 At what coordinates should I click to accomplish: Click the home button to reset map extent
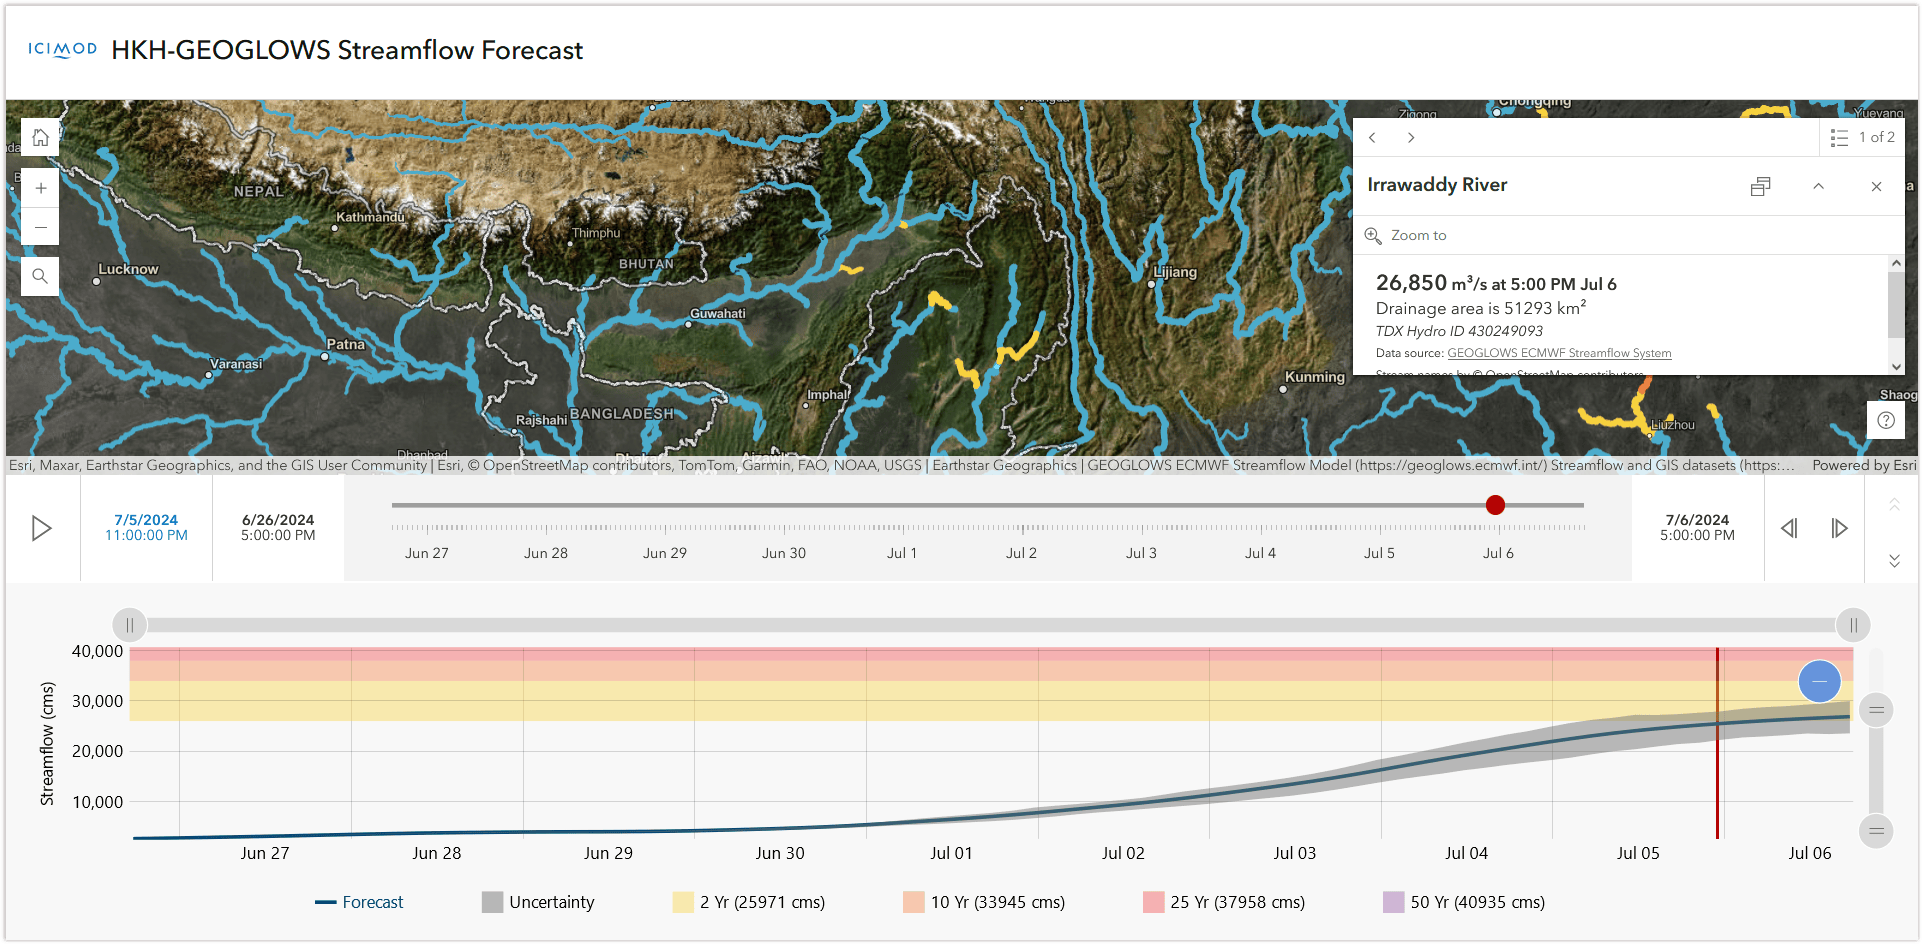click(40, 137)
